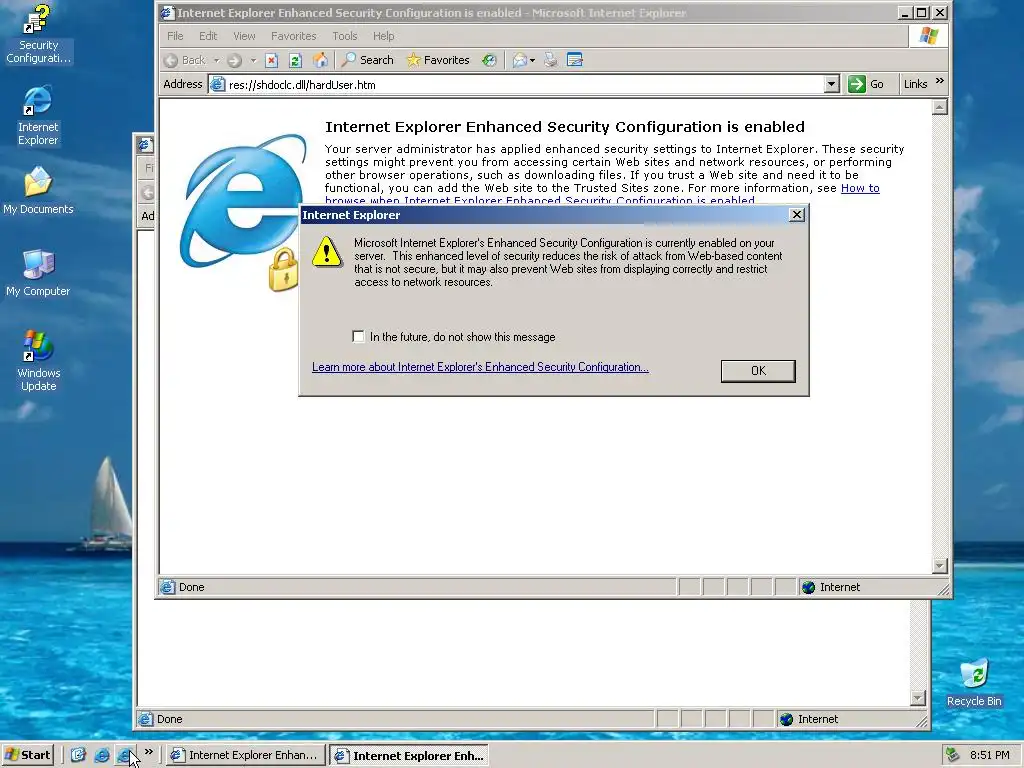
Task: Click the Go button
Action: coord(866,84)
